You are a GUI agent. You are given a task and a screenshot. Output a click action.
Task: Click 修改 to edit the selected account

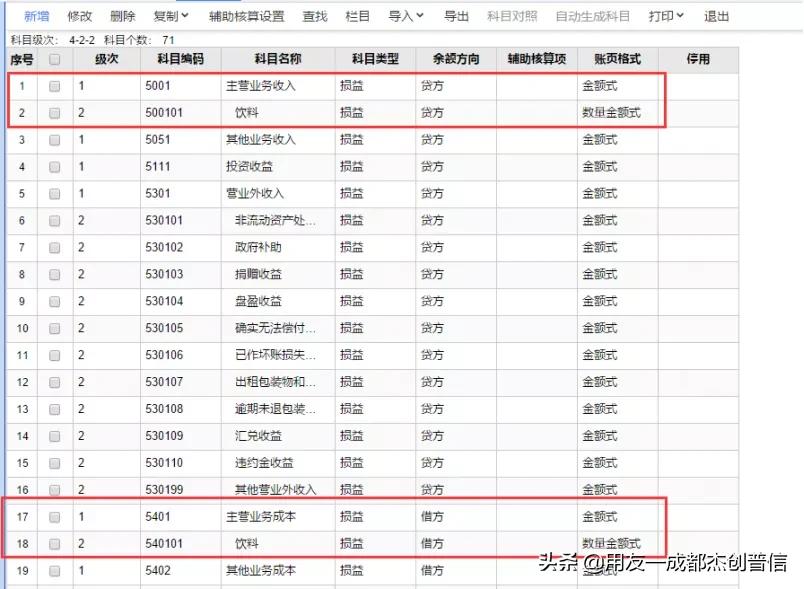(x=79, y=15)
